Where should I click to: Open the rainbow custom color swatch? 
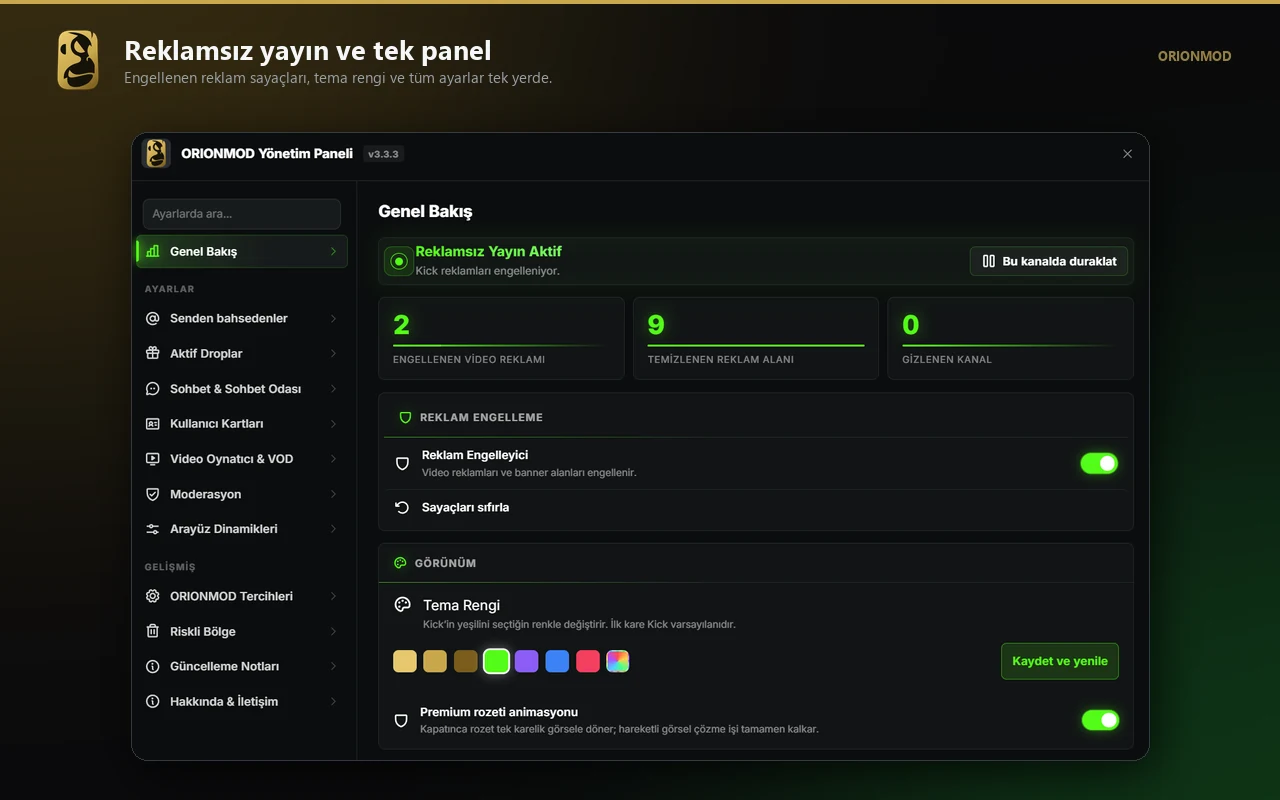618,661
